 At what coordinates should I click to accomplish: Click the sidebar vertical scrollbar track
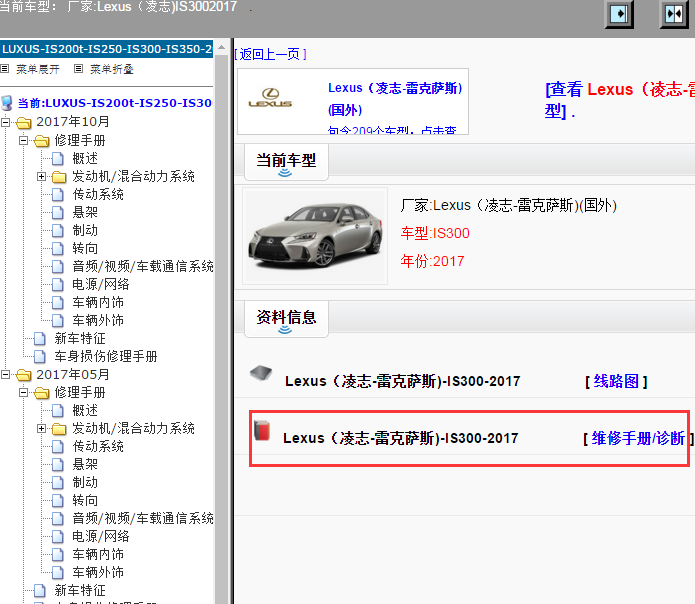[x=221, y=328]
